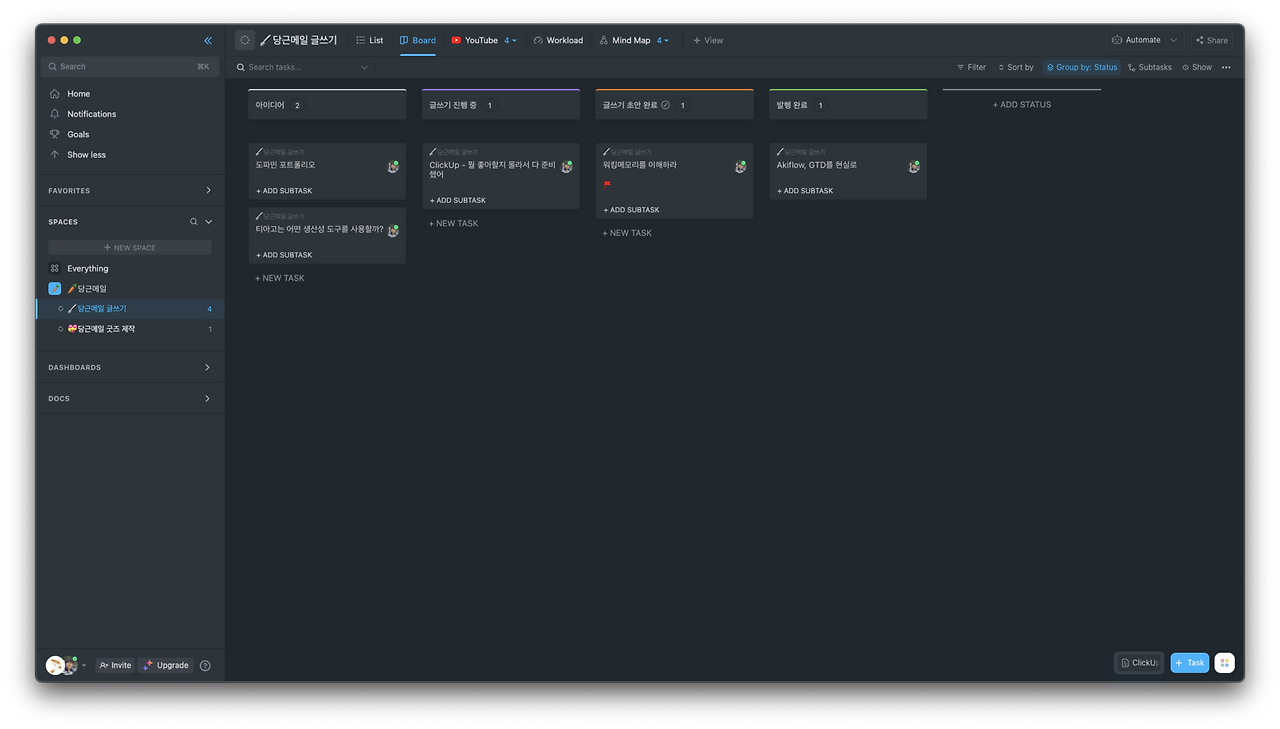Open the Sort by option
The height and width of the screenshot is (729, 1280).
(x=1016, y=67)
